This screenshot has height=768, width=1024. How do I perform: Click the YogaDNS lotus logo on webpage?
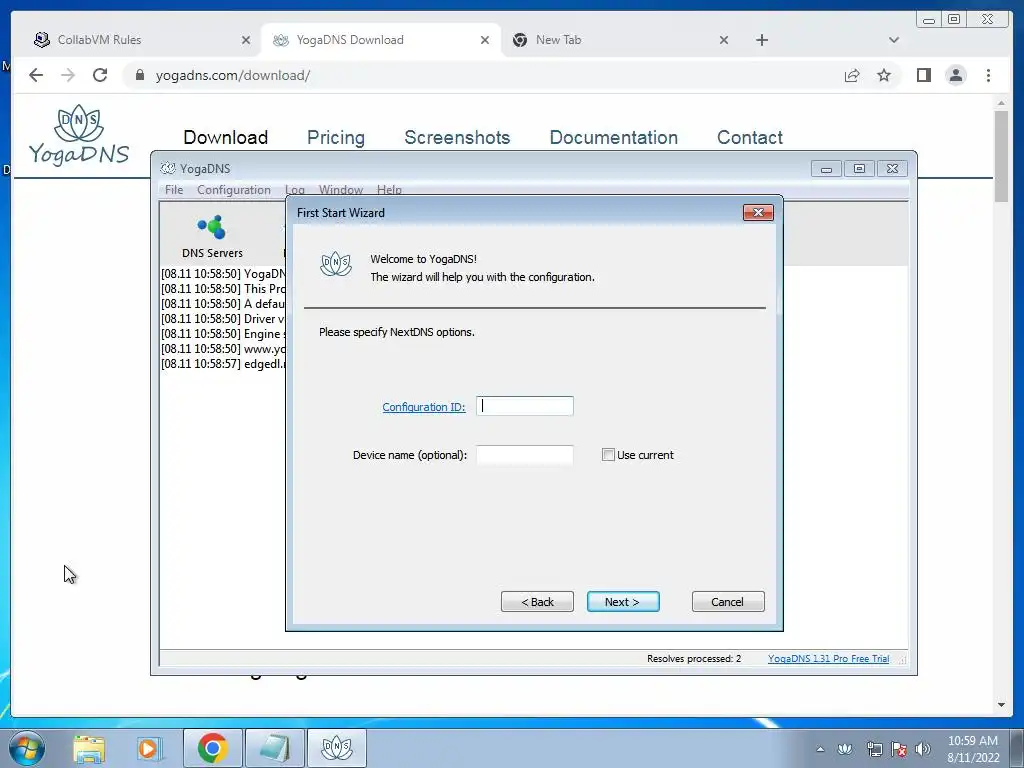79,135
